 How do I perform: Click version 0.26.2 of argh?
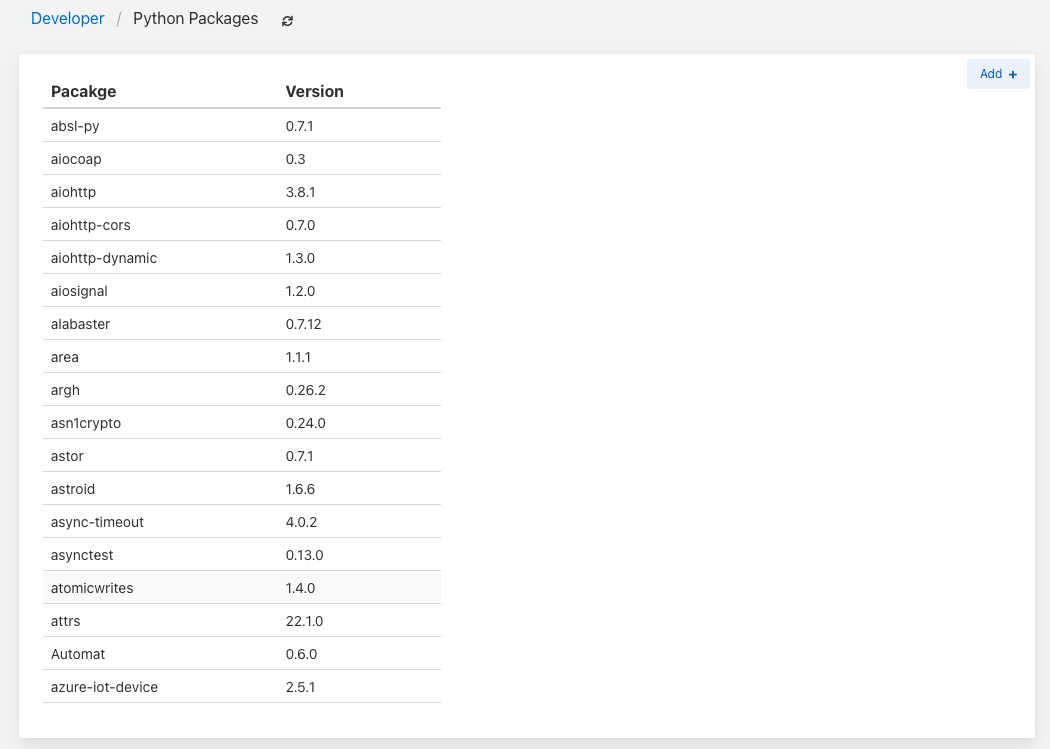pos(305,390)
